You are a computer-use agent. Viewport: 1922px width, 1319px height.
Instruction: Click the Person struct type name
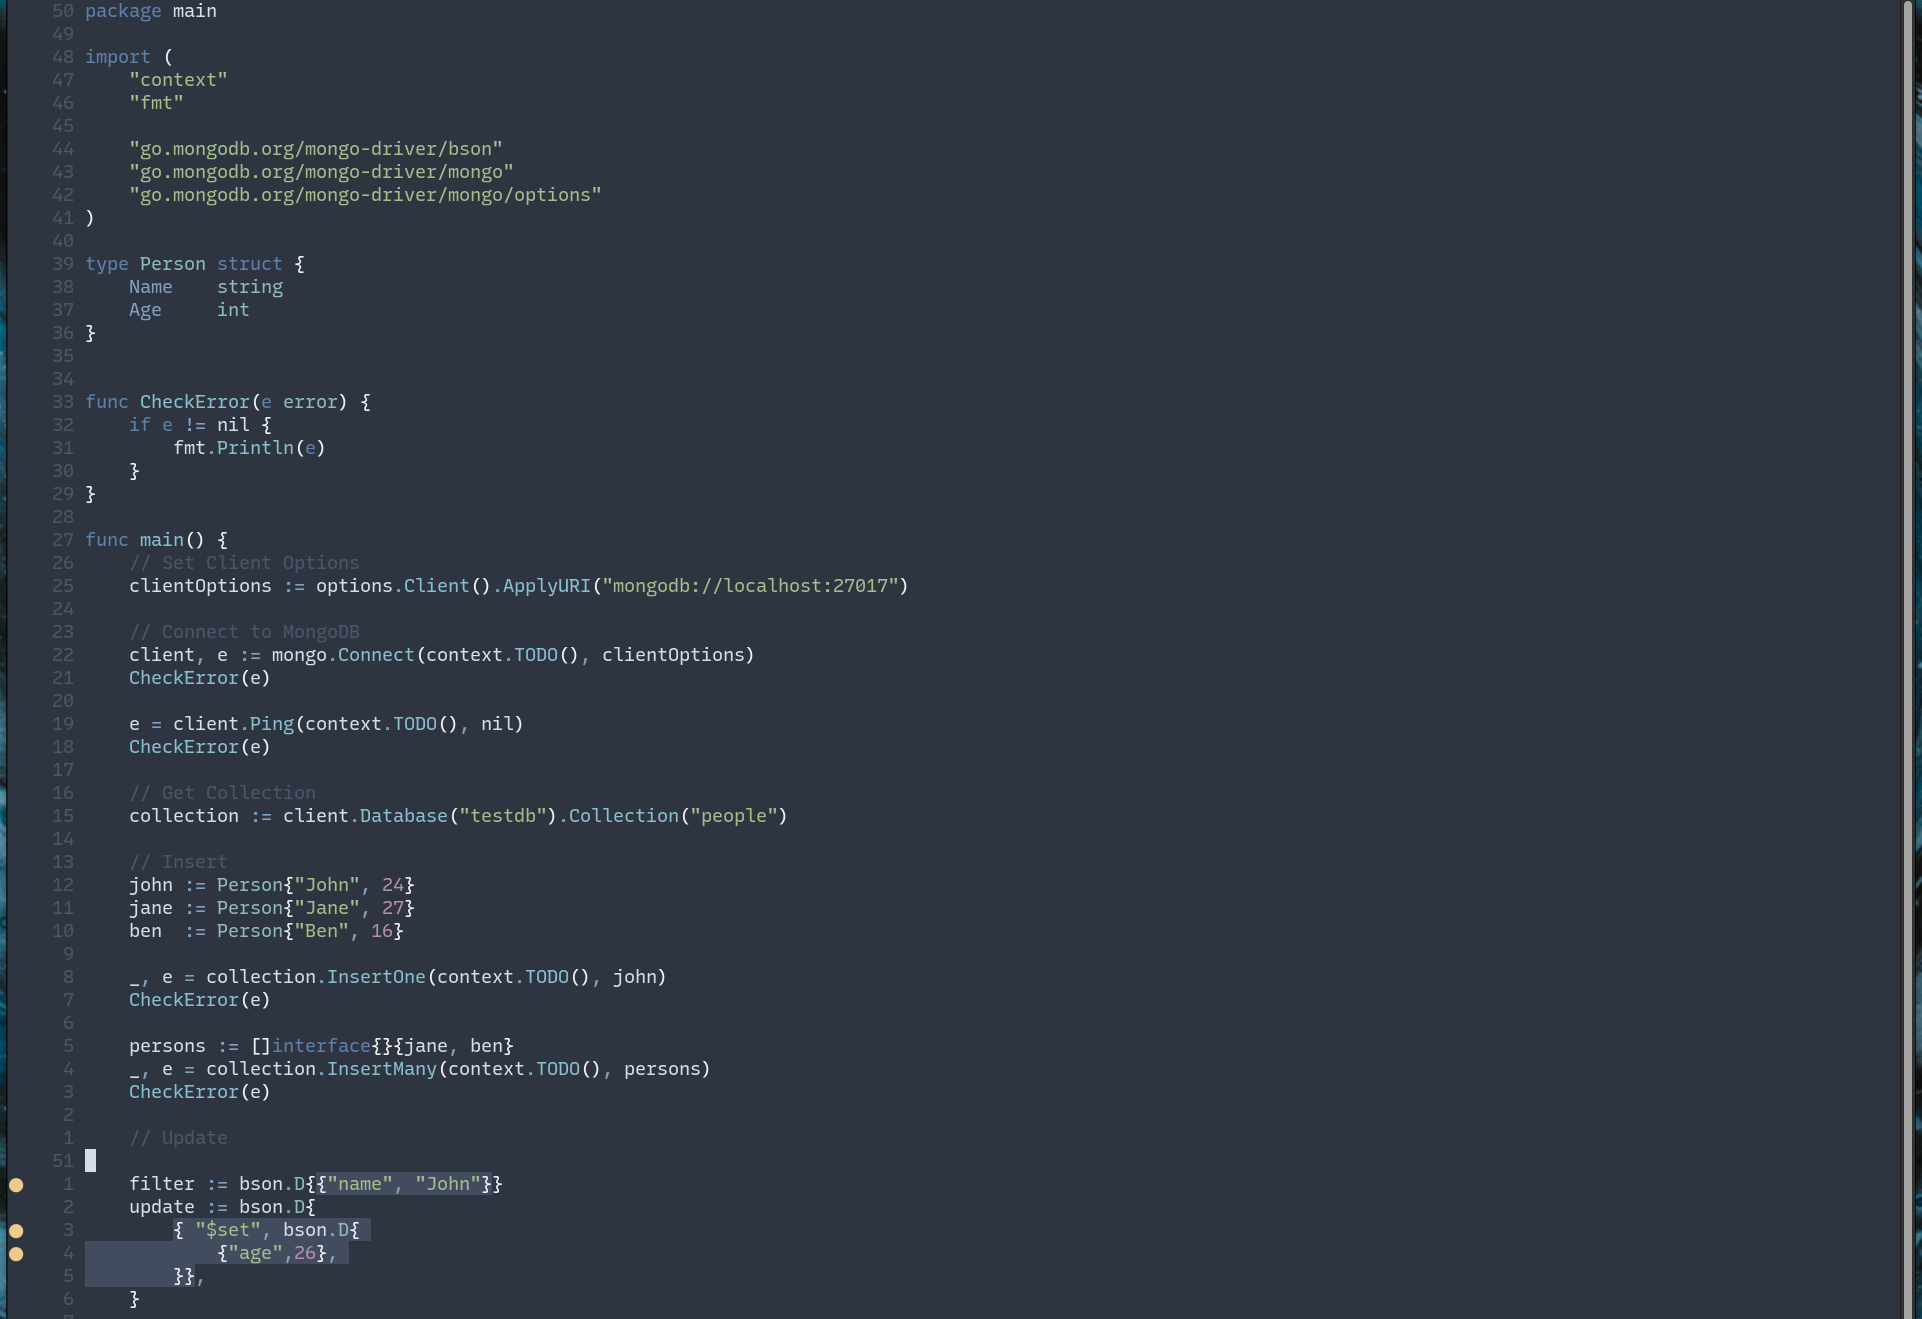(172, 264)
